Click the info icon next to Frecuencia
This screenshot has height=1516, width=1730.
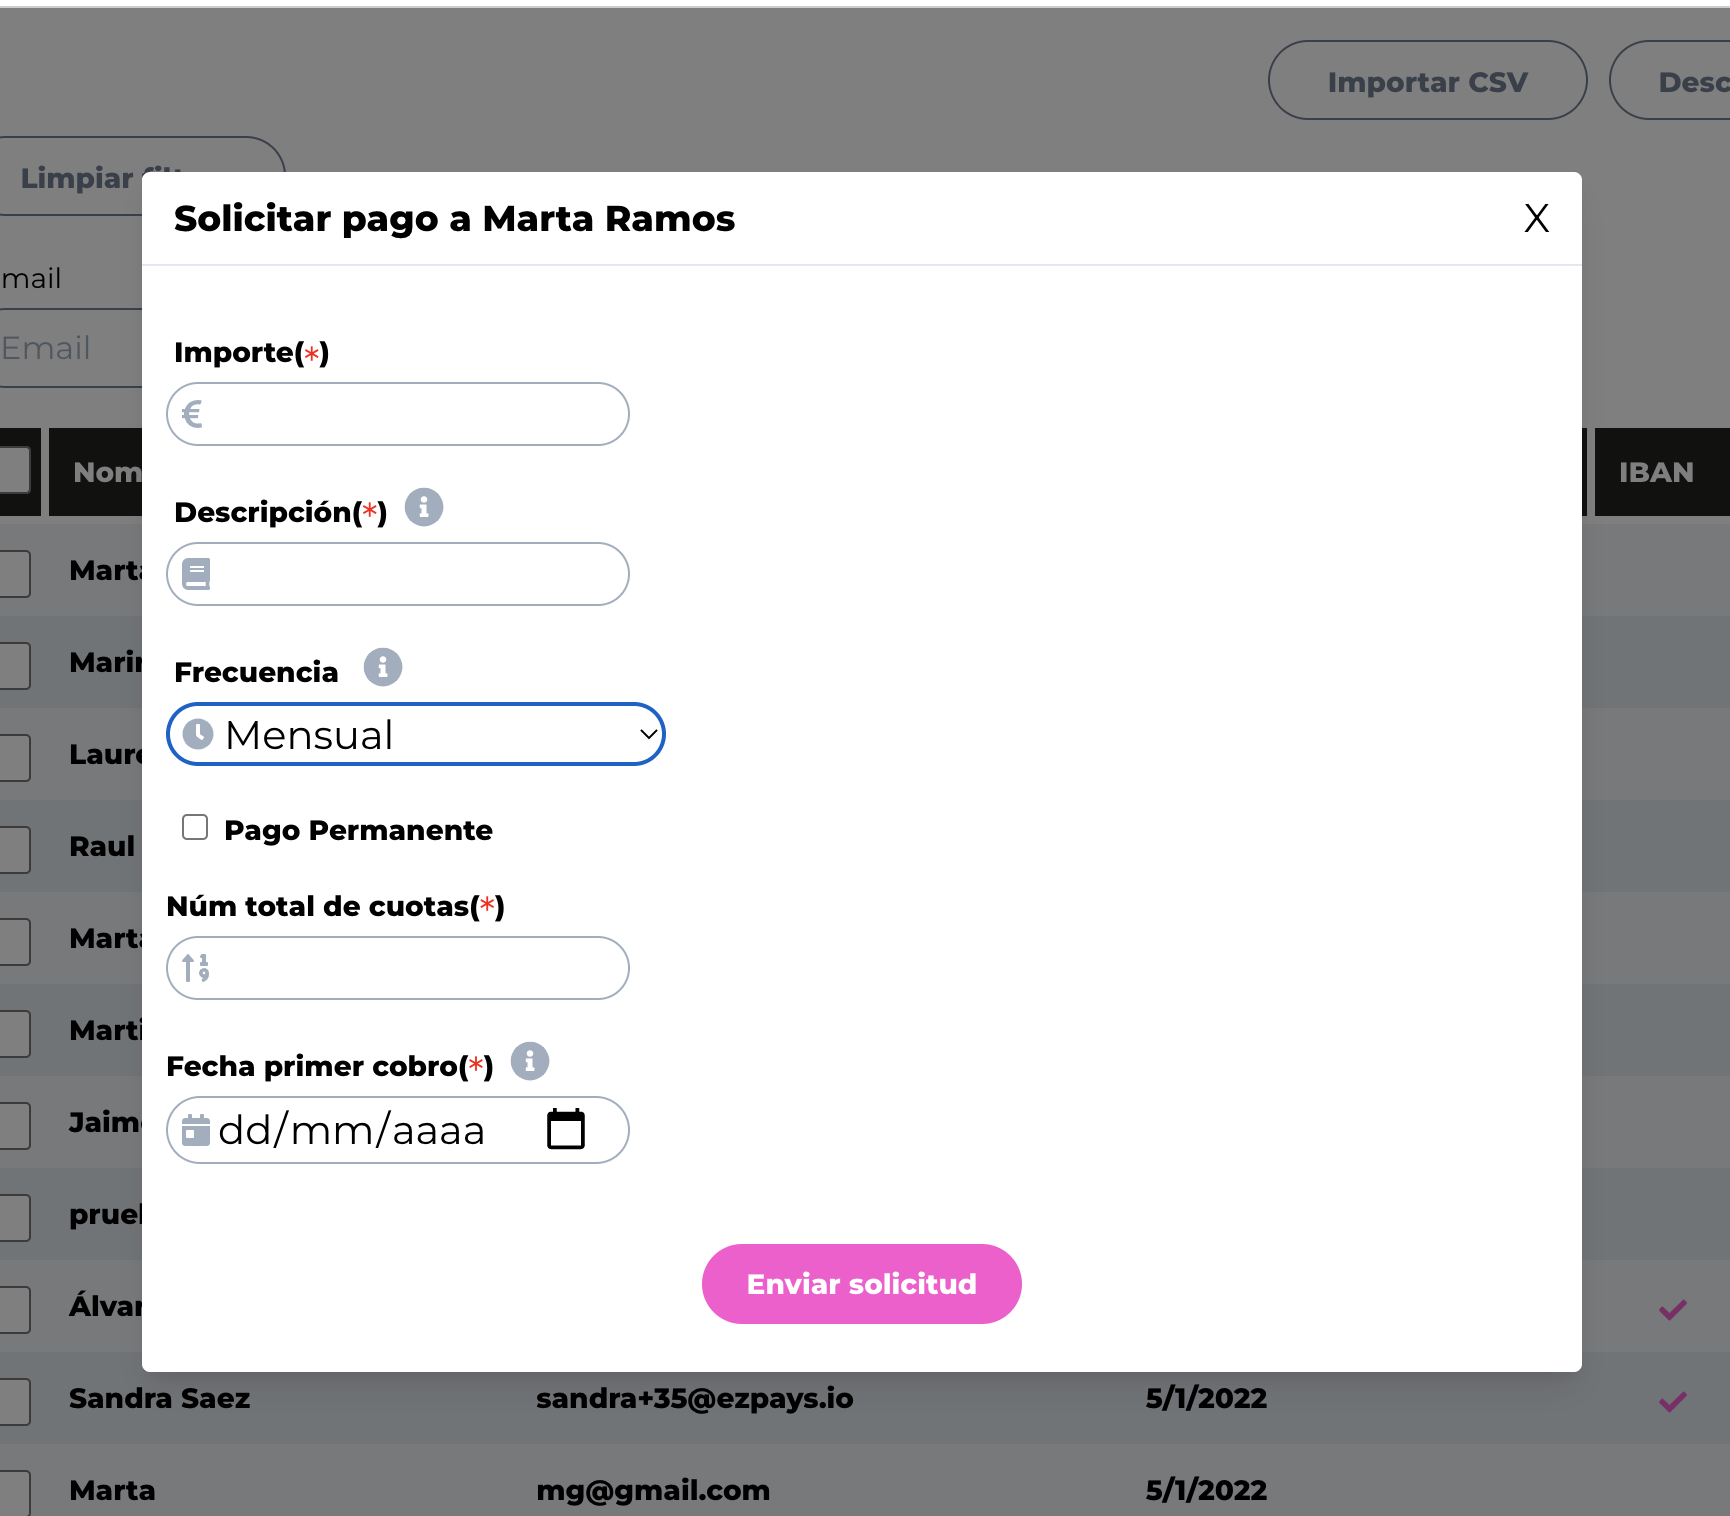click(x=382, y=667)
